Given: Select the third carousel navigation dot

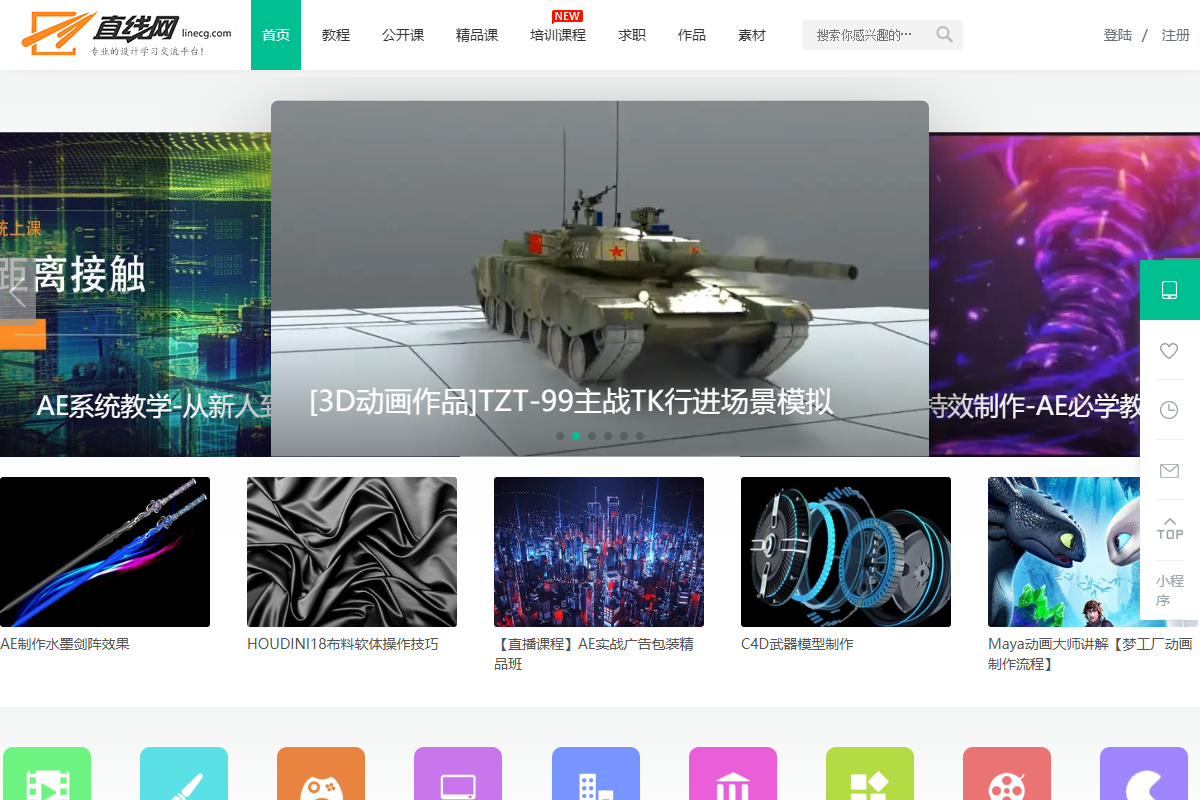Looking at the screenshot, I should (591, 435).
